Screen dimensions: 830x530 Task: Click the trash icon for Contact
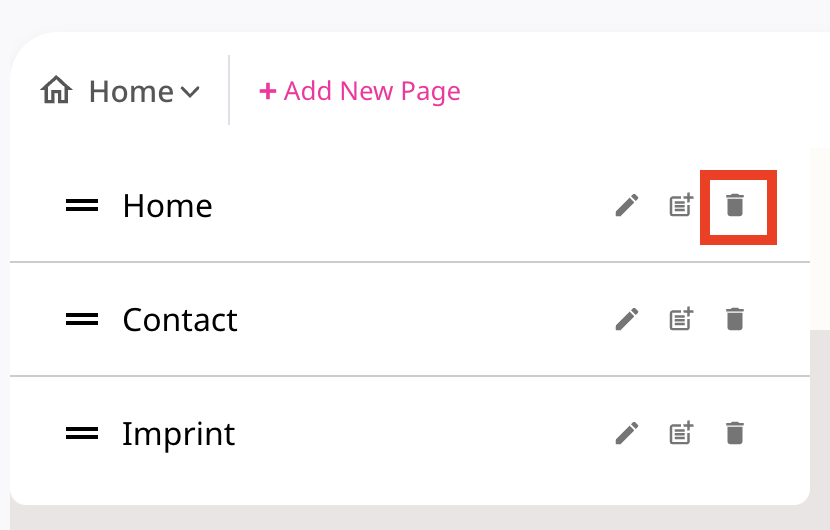[x=735, y=319]
